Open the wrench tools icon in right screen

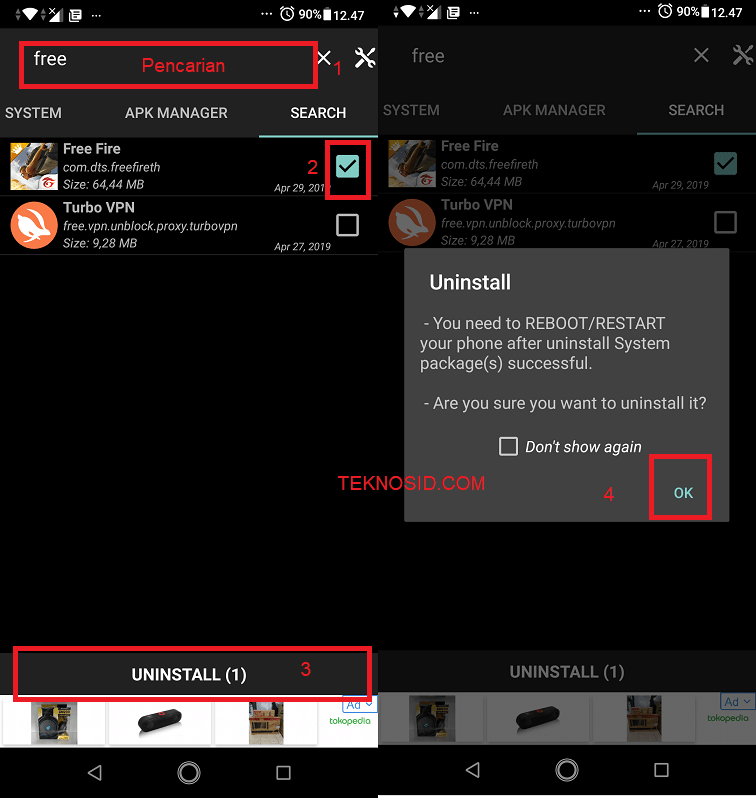tap(743, 55)
